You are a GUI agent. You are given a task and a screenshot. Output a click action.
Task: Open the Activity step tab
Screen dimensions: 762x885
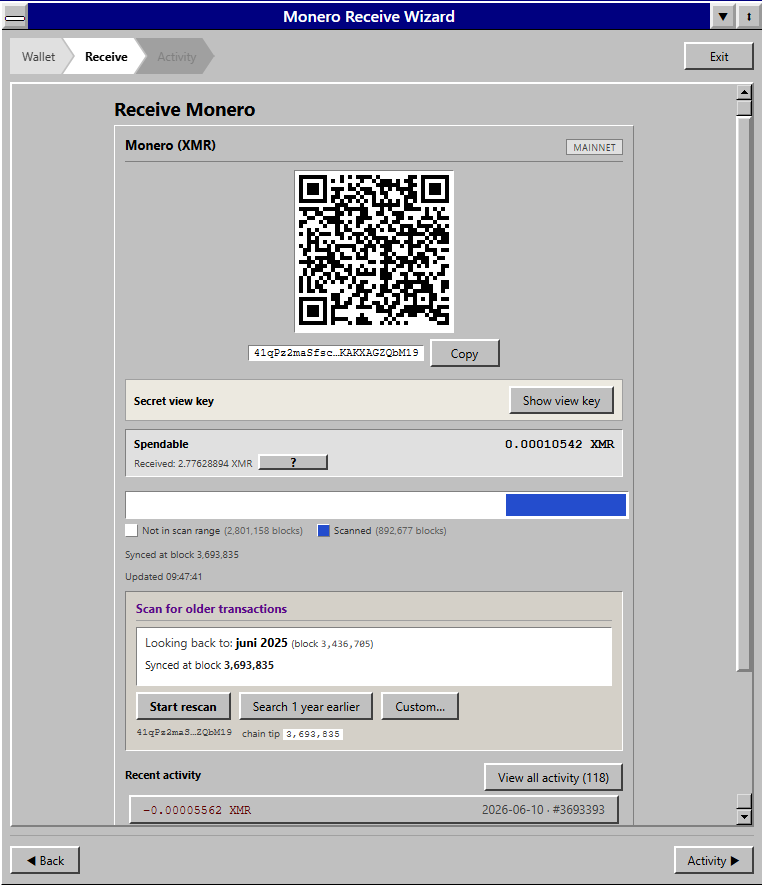click(x=177, y=56)
